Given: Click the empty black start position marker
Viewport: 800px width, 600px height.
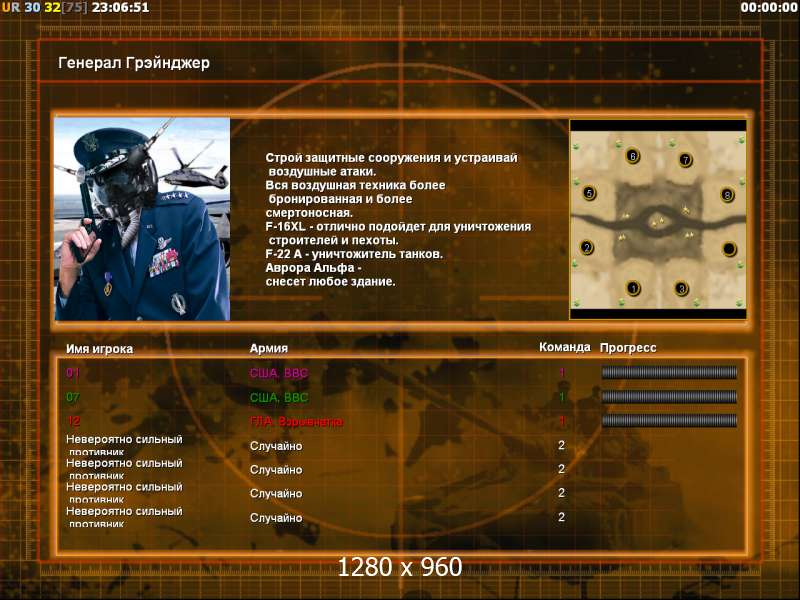Looking at the screenshot, I should (729, 249).
